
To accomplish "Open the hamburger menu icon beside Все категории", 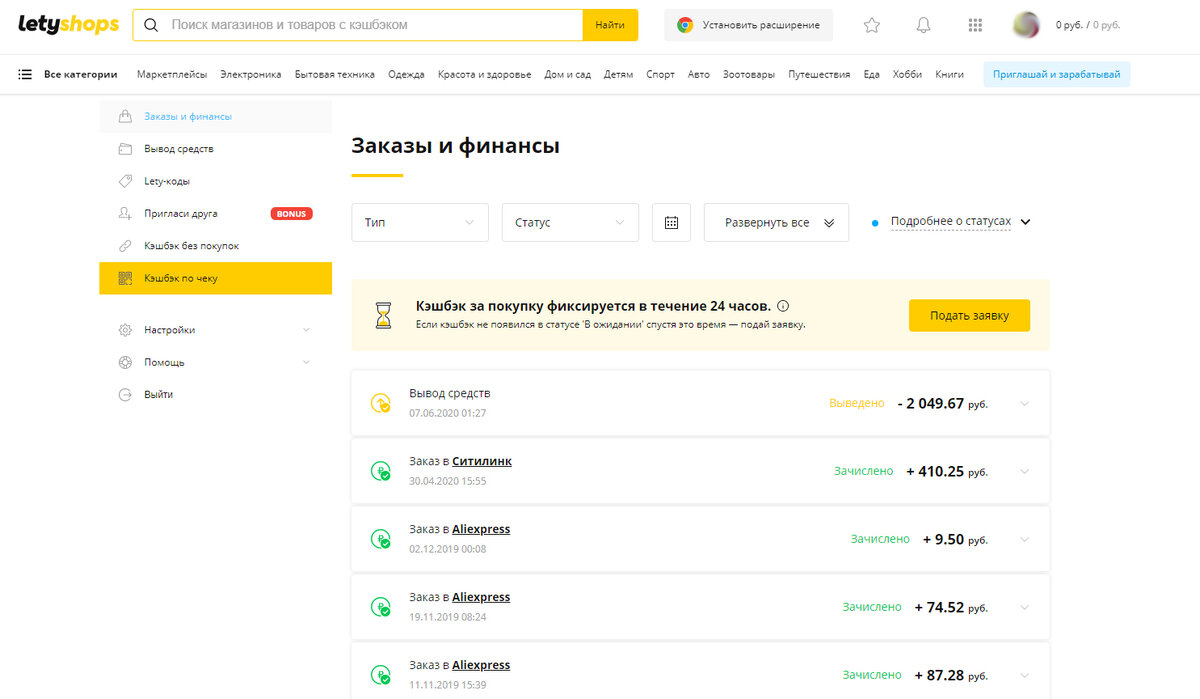I will (25, 74).
